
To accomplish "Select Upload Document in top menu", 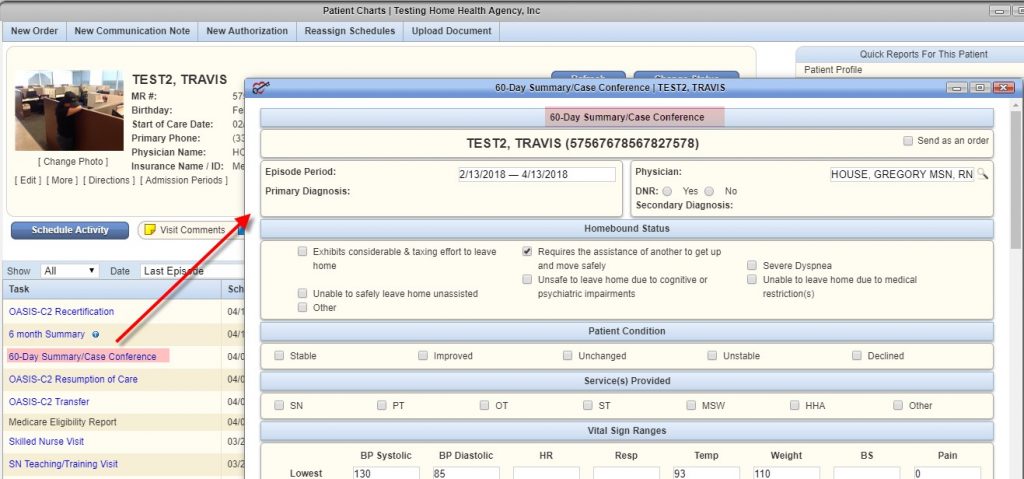I will [x=452, y=31].
